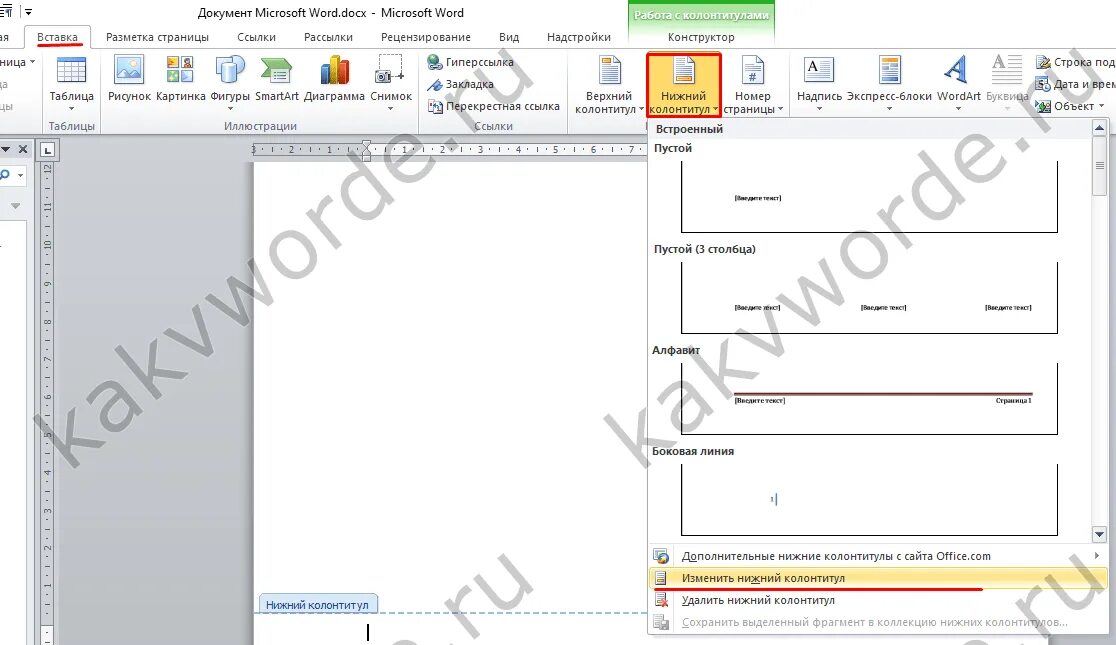The height and width of the screenshot is (645, 1116).
Task: Close the left navigation pane
Action: [x=23, y=150]
